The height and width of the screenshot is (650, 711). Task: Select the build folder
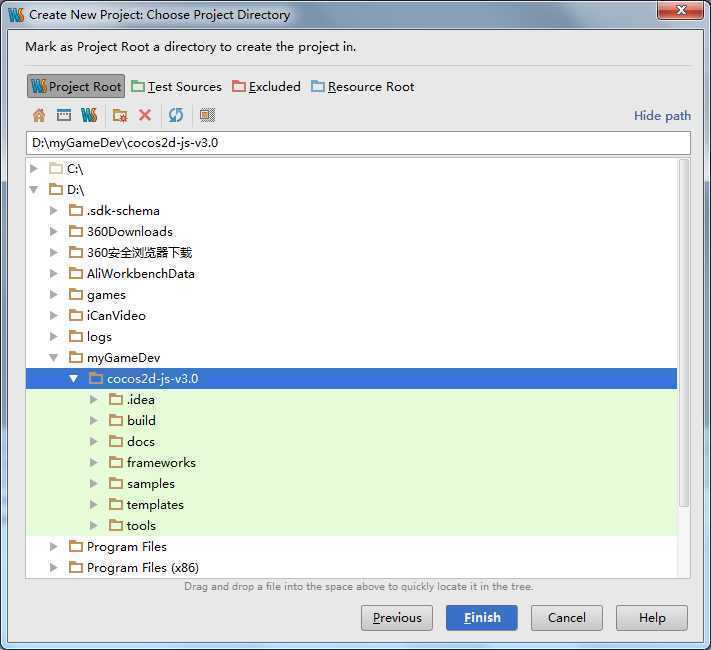(132, 420)
